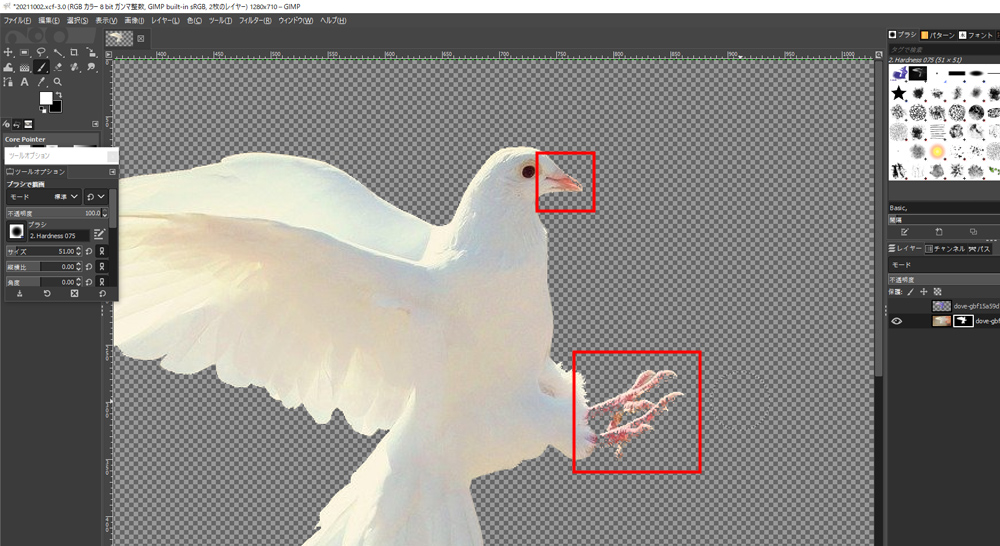Select the Color Picker tool
The height and width of the screenshot is (546, 1000).
[x=41, y=82]
